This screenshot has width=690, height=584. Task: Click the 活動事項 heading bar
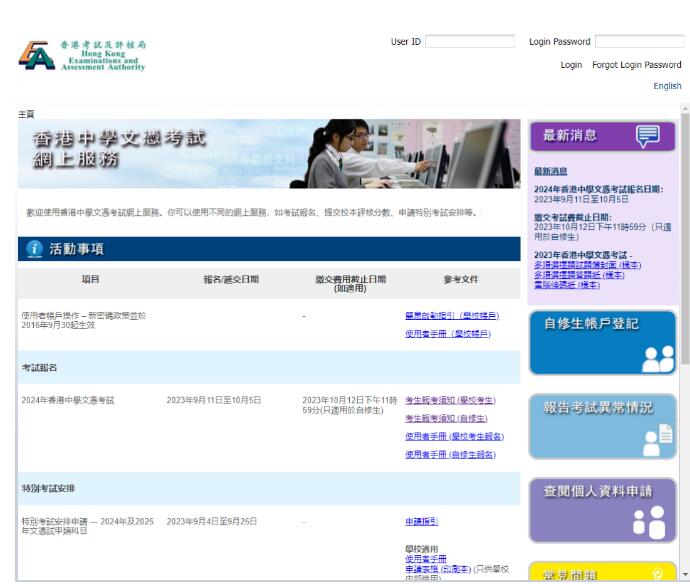pos(269,249)
